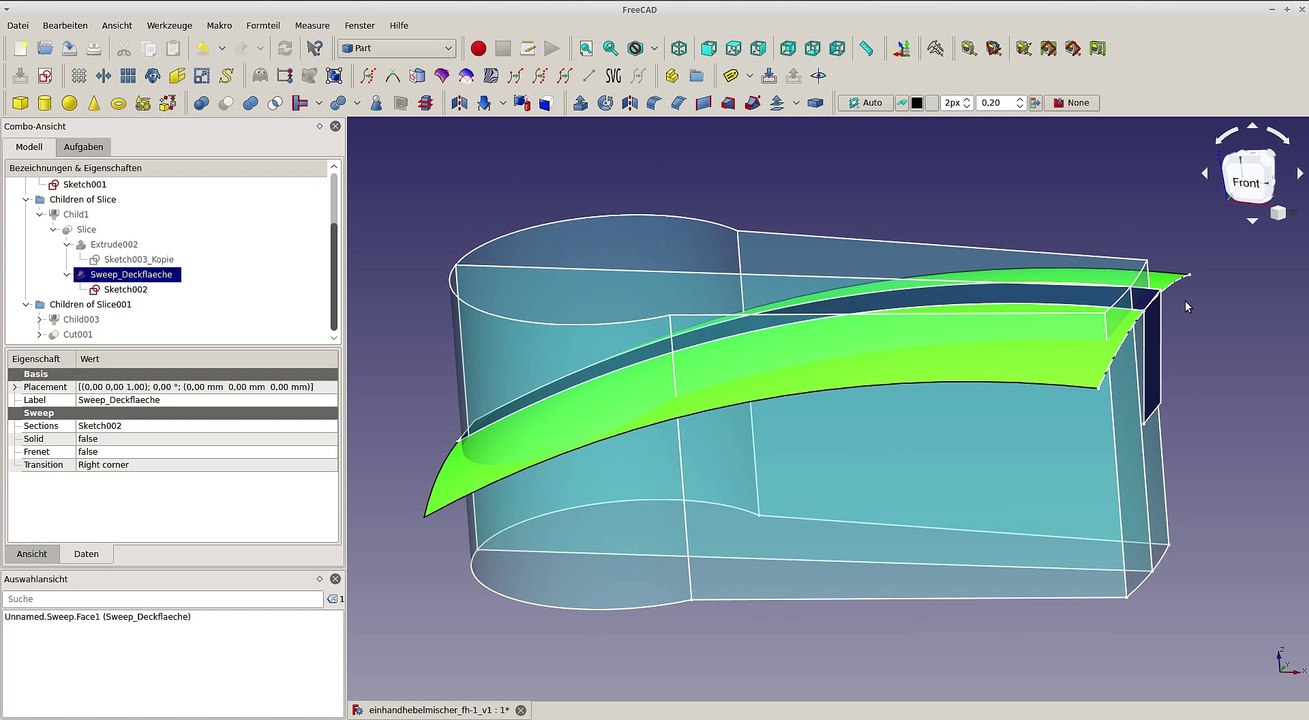This screenshot has width=1309, height=720.
Task: Expand the Child003 tree node
Action: [40, 320]
